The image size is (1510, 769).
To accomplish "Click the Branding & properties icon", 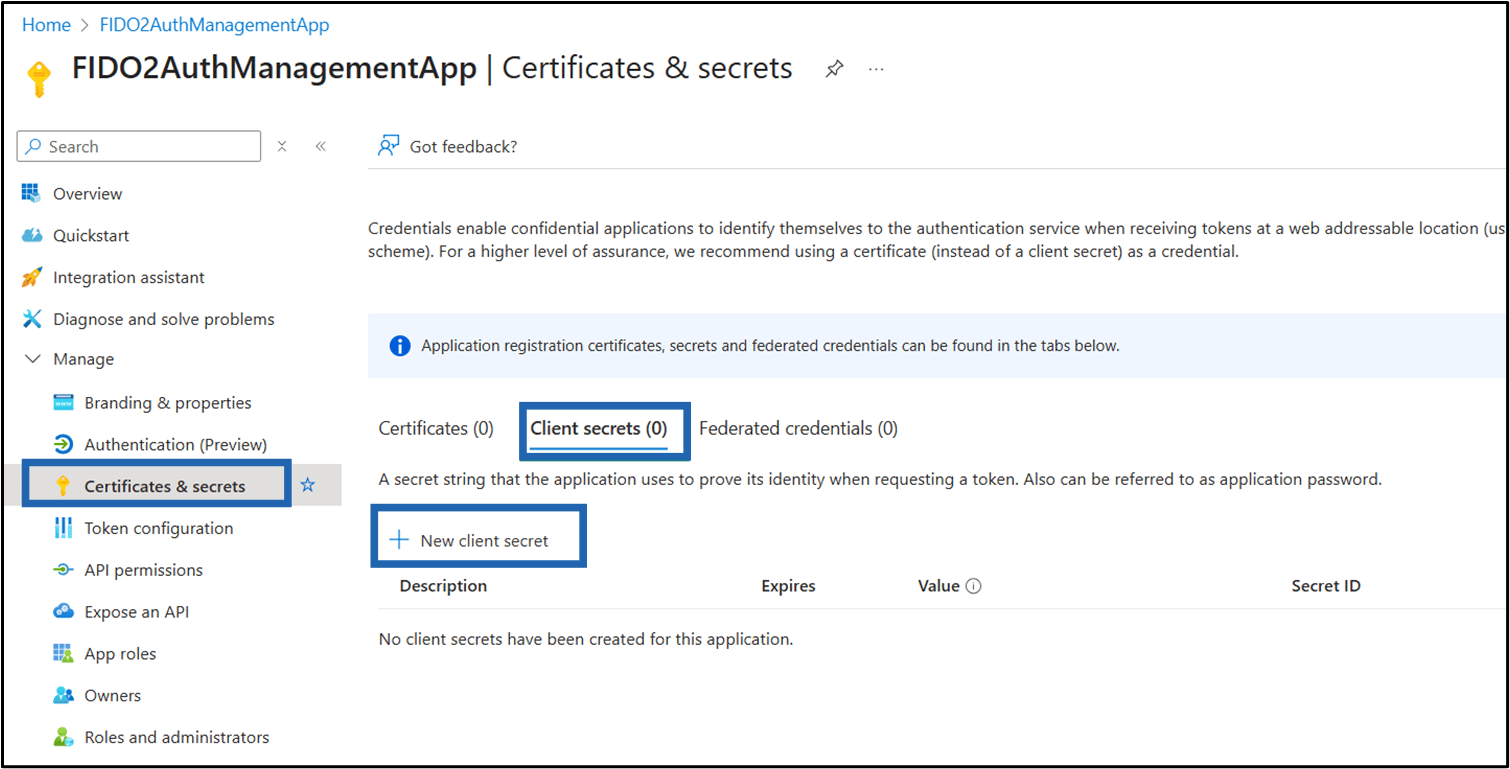I will [63, 403].
